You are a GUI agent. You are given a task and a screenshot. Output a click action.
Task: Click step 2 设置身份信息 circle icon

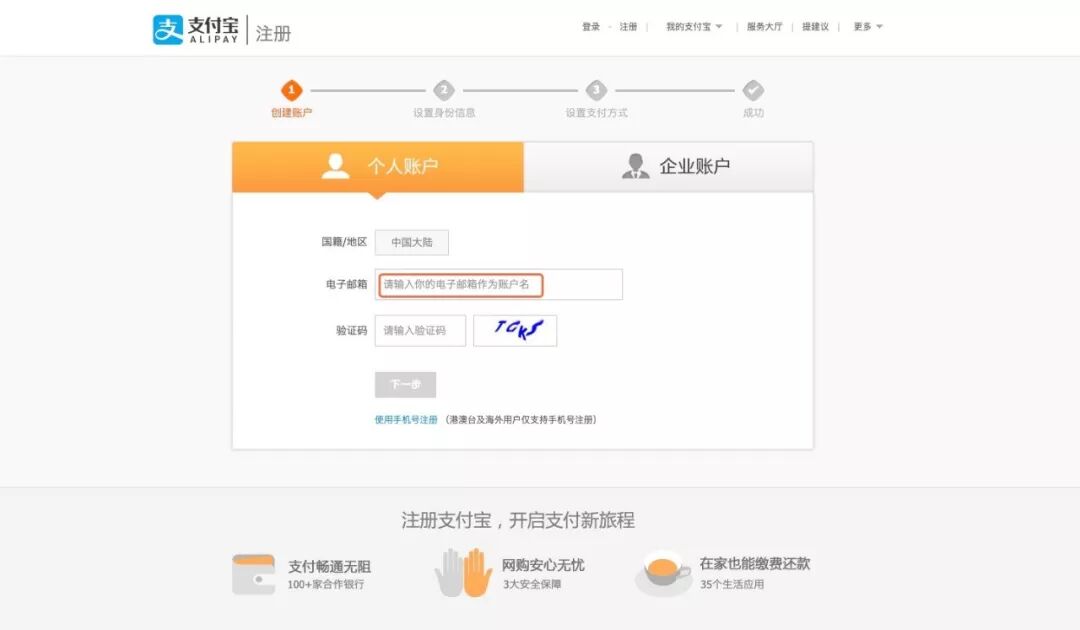tap(444, 90)
